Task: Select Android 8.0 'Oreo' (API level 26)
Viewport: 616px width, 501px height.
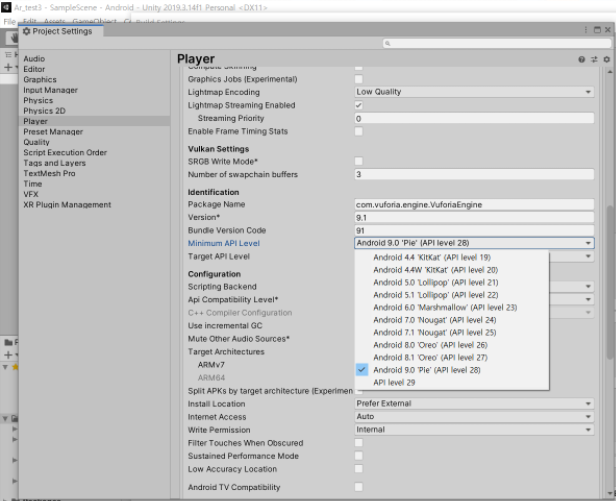Action: (452, 345)
